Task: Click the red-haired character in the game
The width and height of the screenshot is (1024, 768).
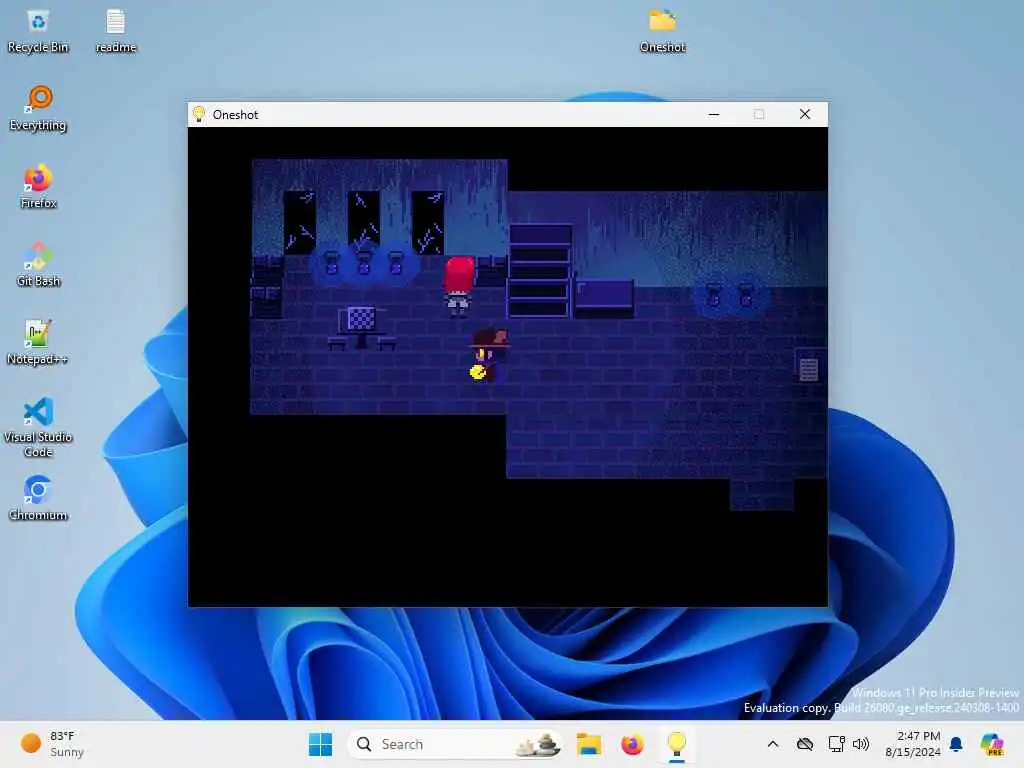Action: 458,286
